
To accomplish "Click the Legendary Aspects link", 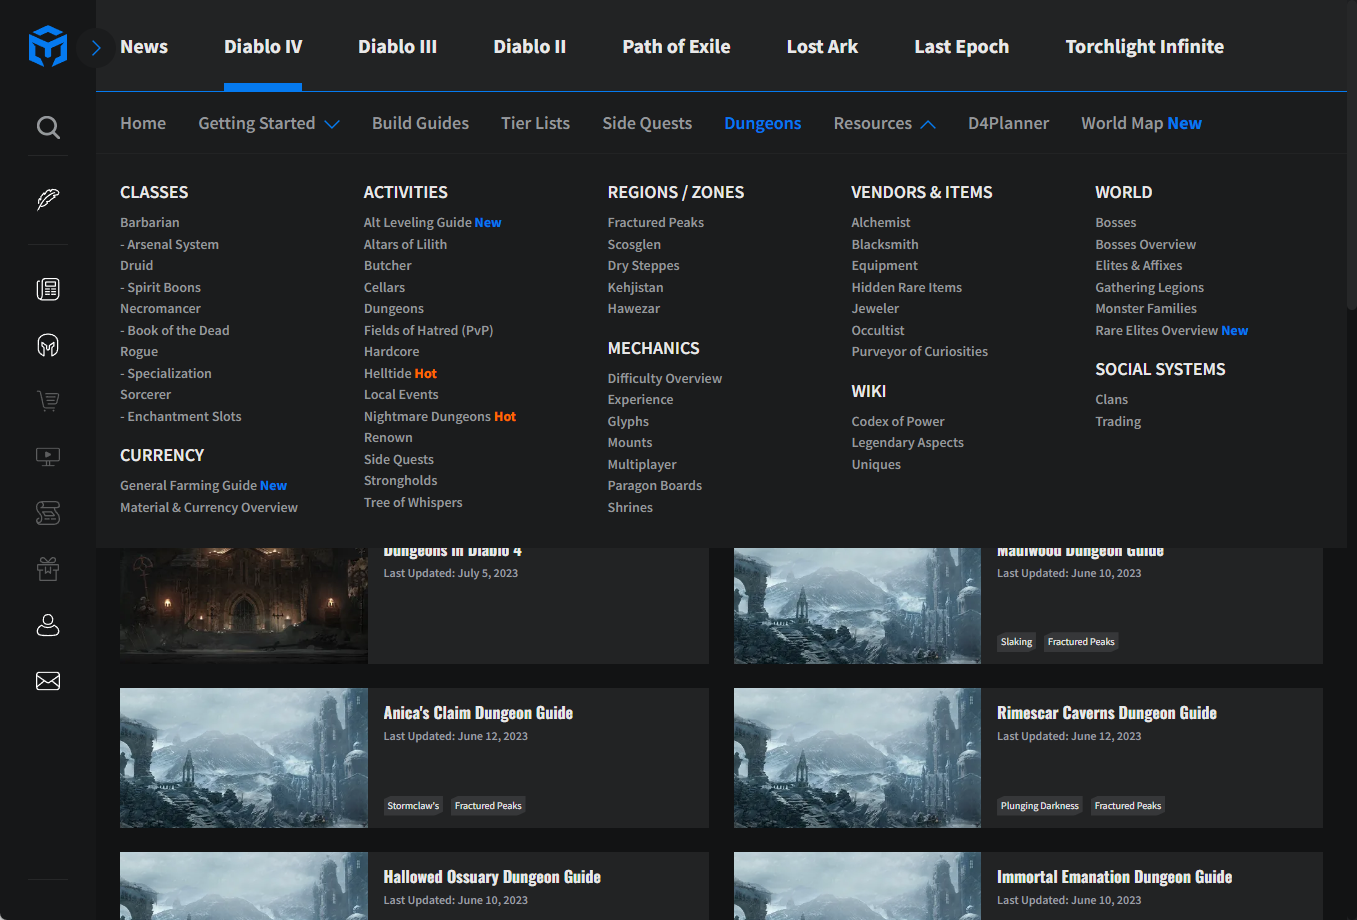I will coord(908,442).
